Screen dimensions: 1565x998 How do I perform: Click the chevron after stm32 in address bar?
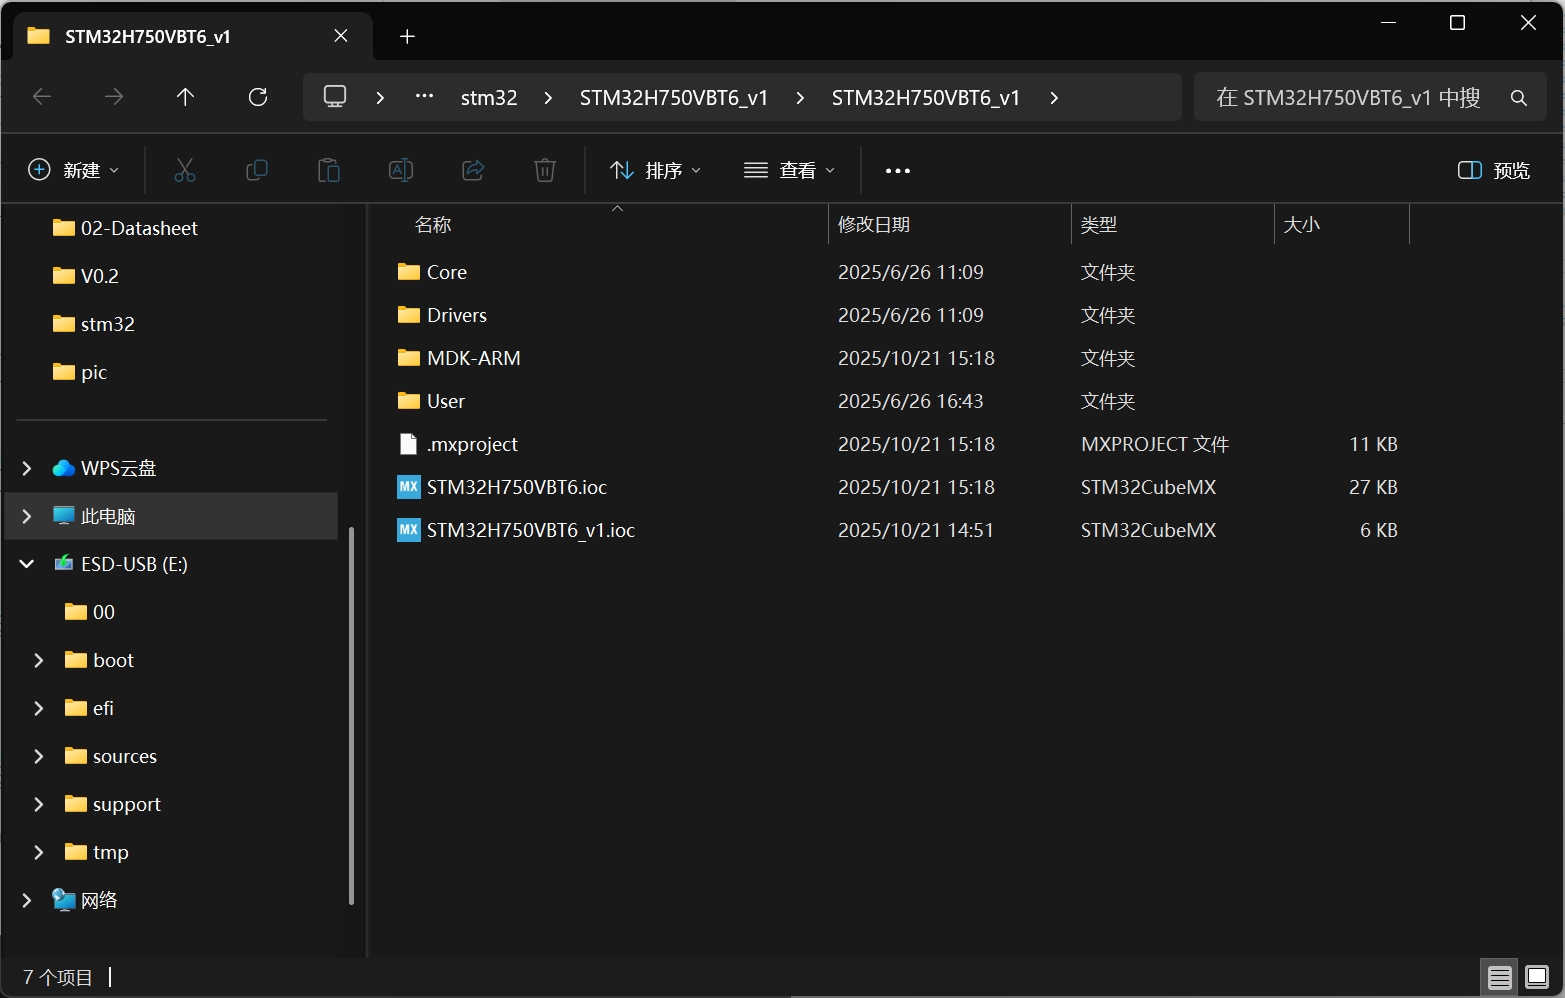548,98
